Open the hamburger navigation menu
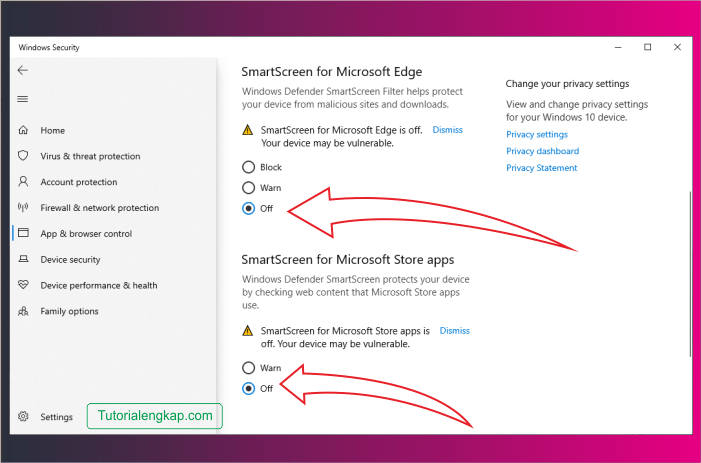 (x=23, y=99)
